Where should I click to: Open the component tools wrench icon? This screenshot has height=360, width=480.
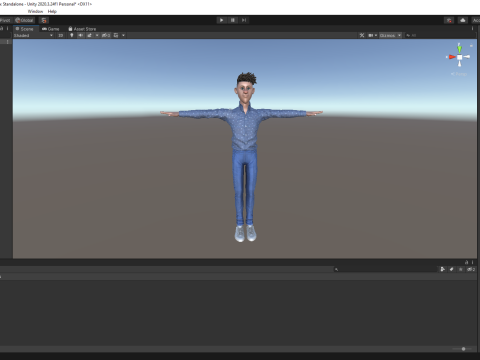[362, 35]
